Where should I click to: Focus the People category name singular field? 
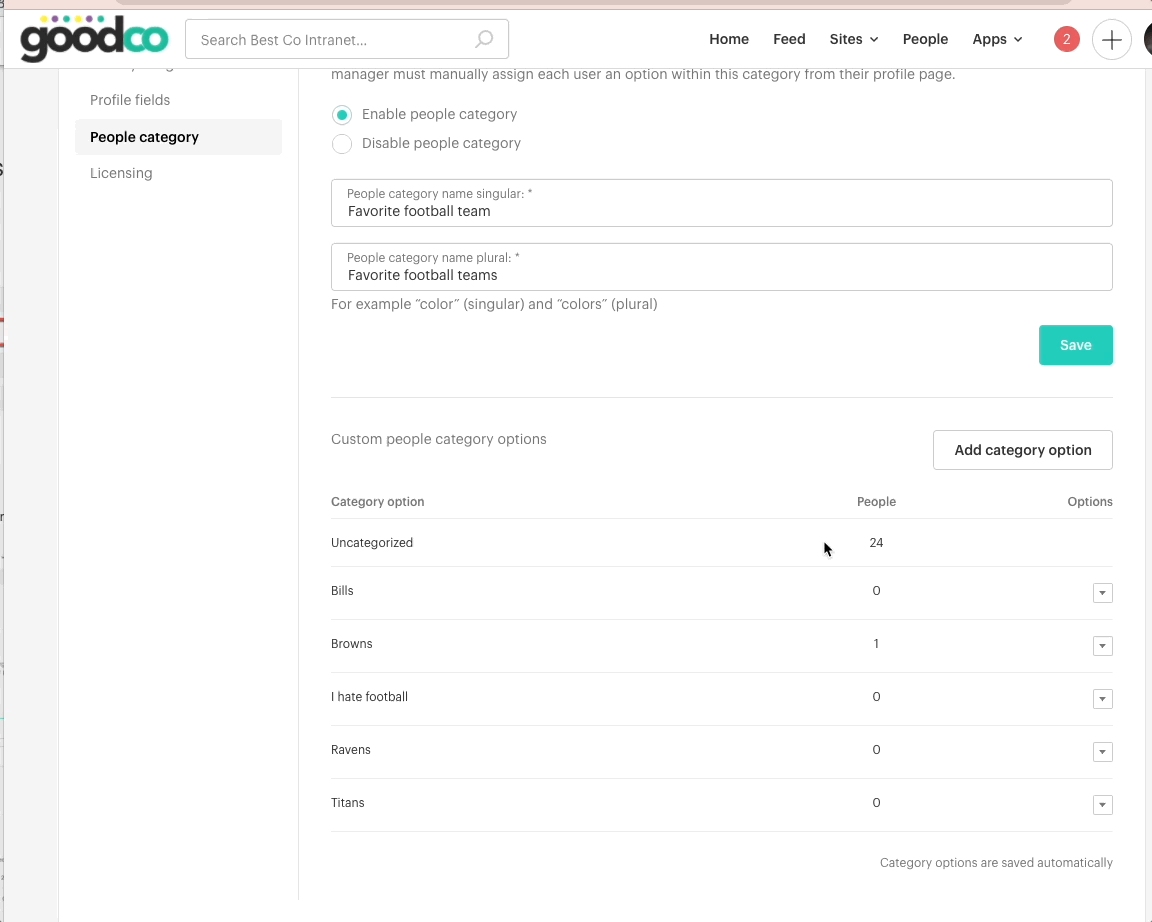pyautogui.click(x=721, y=211)
